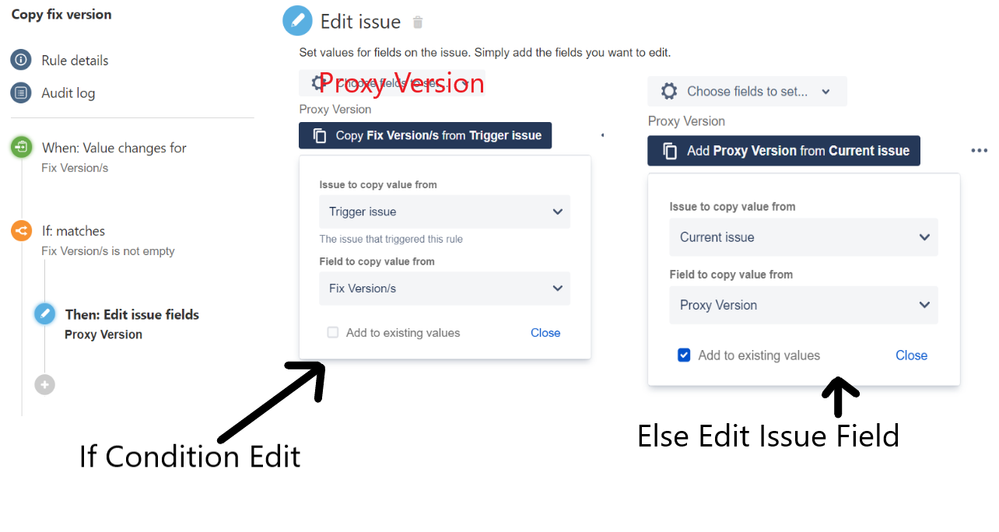The image size is (999, 532).
Task: Click the large Edit issue pencil icon
Action: [298, 20]
